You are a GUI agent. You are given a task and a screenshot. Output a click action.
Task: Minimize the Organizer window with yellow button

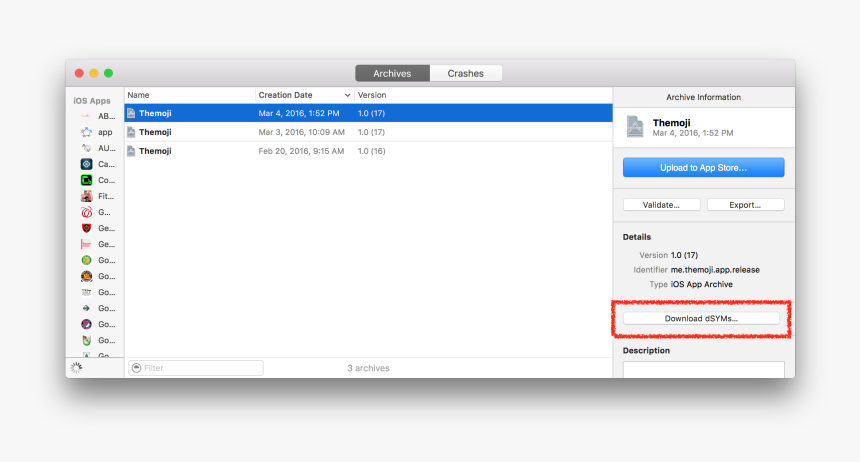pyautogui.click(x=94, y=73)
